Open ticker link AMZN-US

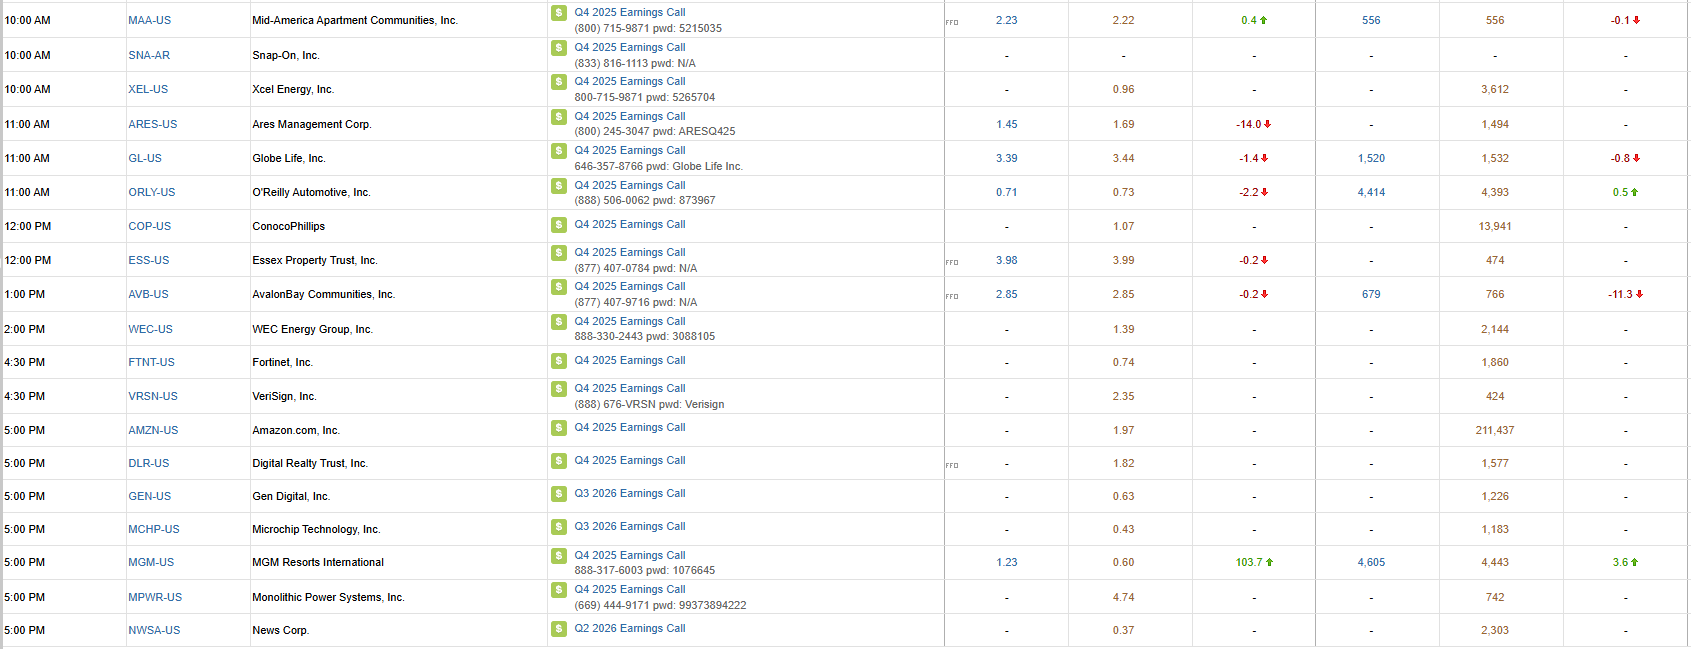tap(153, 430)
